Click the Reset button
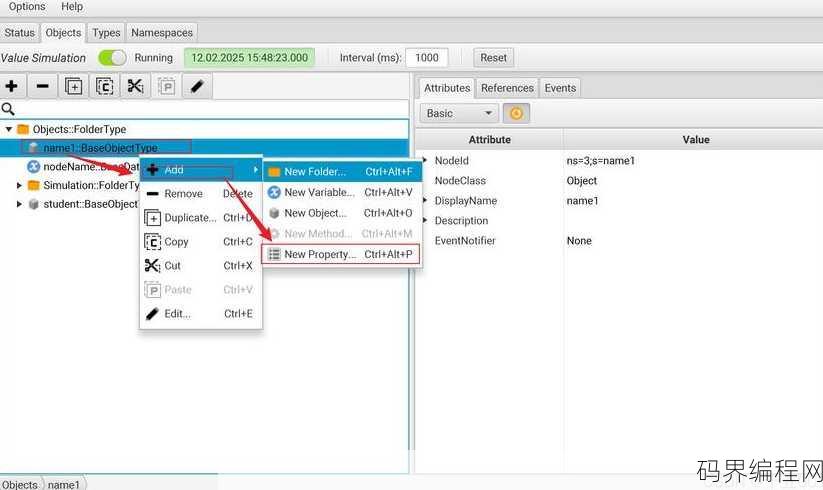This screenshot has height=490, width=823. point(493,58)
